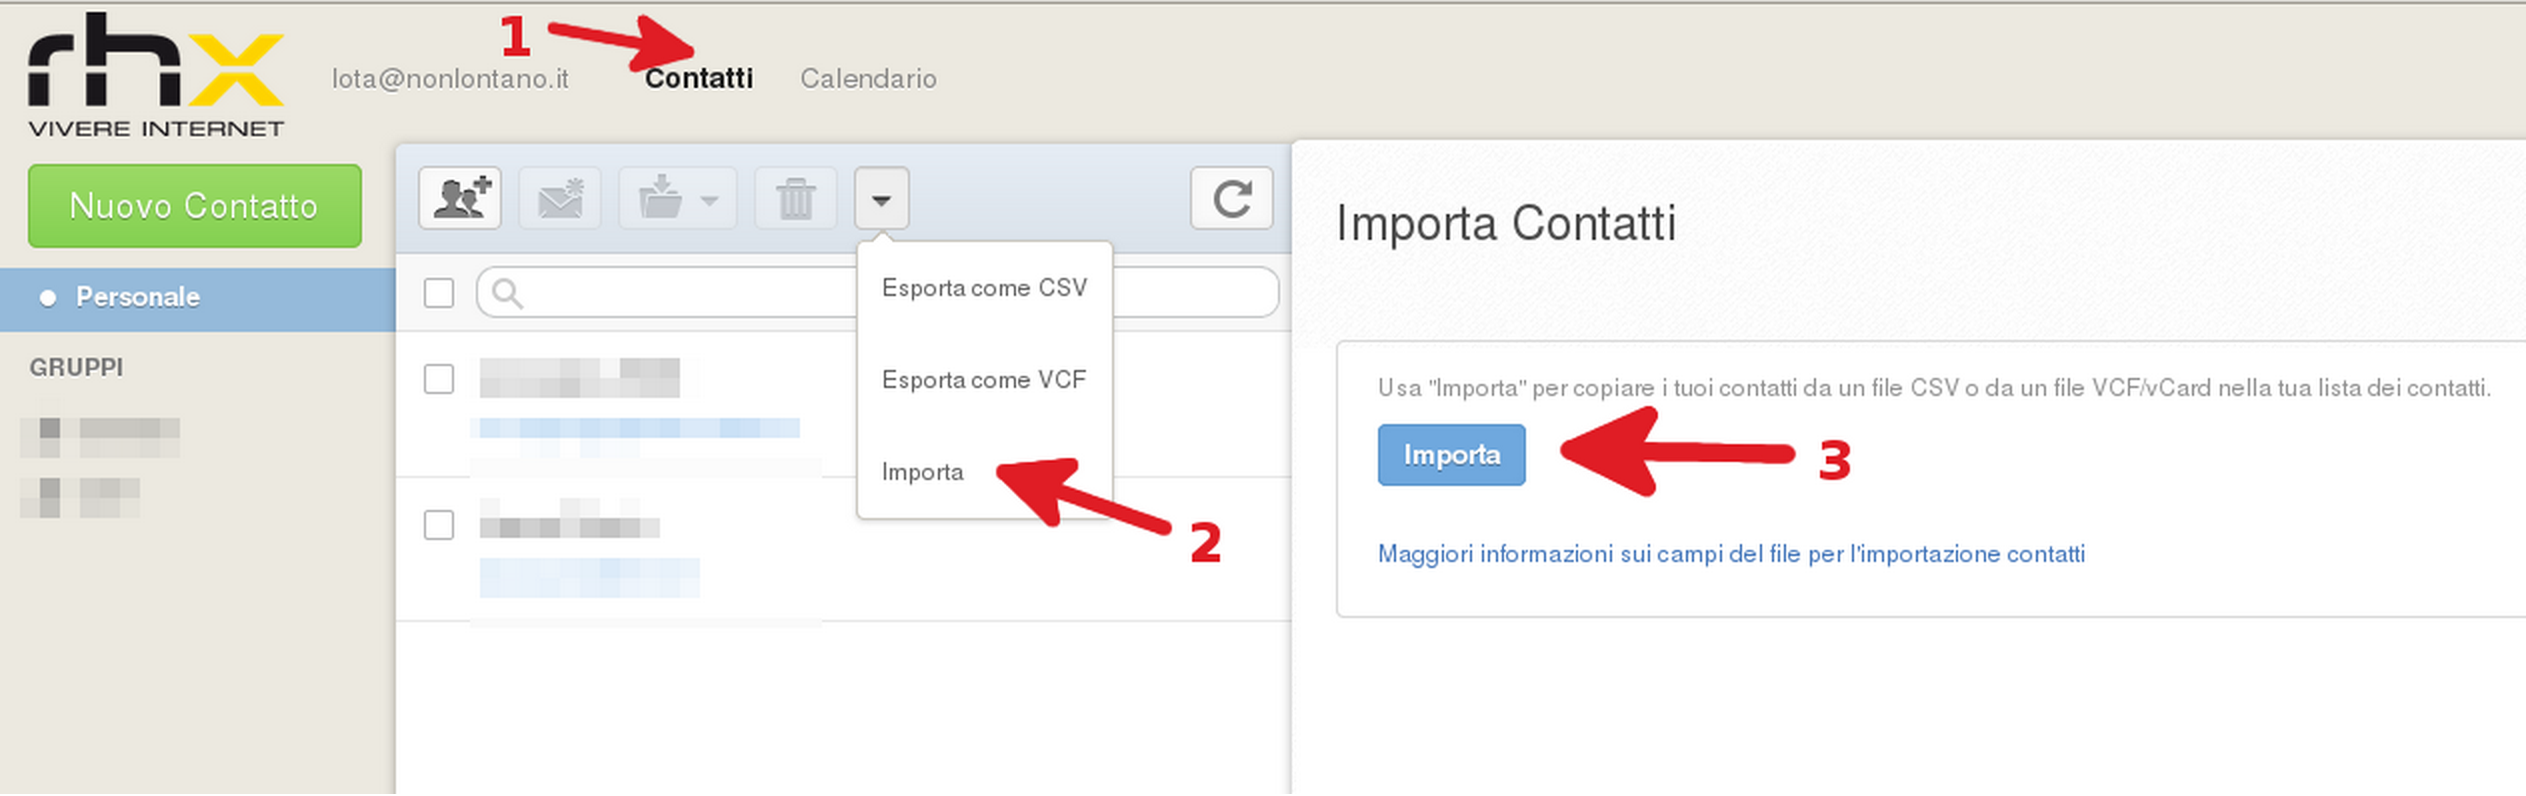Click the Personale bullet dot icon

pyautogui.click(x=47, y=298)
